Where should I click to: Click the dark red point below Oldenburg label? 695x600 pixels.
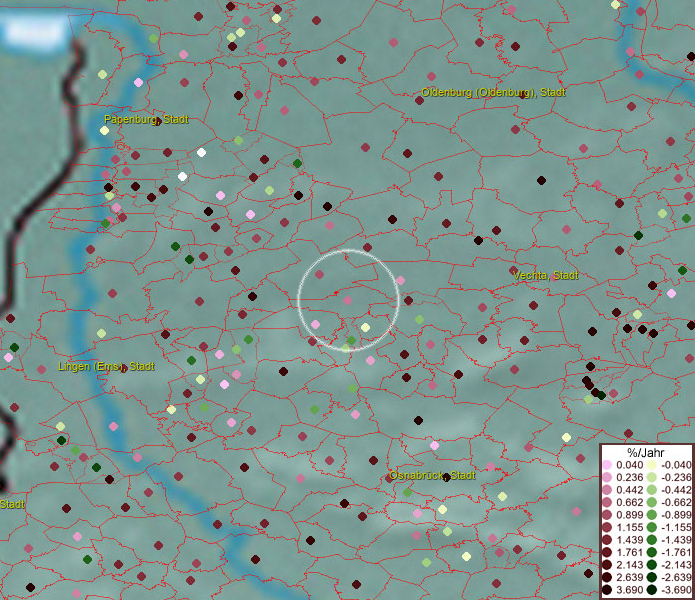419,100
